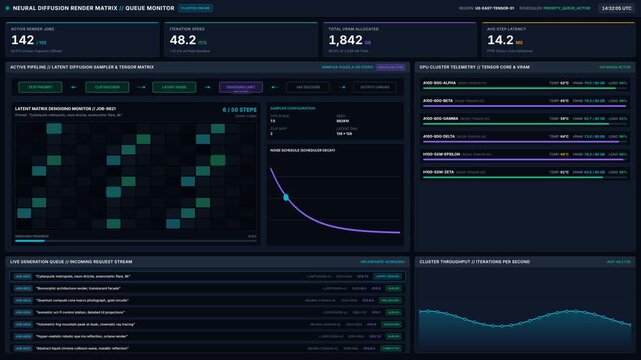This screenshot has height=360, width=641.
Task: Click the purple precision badge in pipeline header
Action: (390, 67)
